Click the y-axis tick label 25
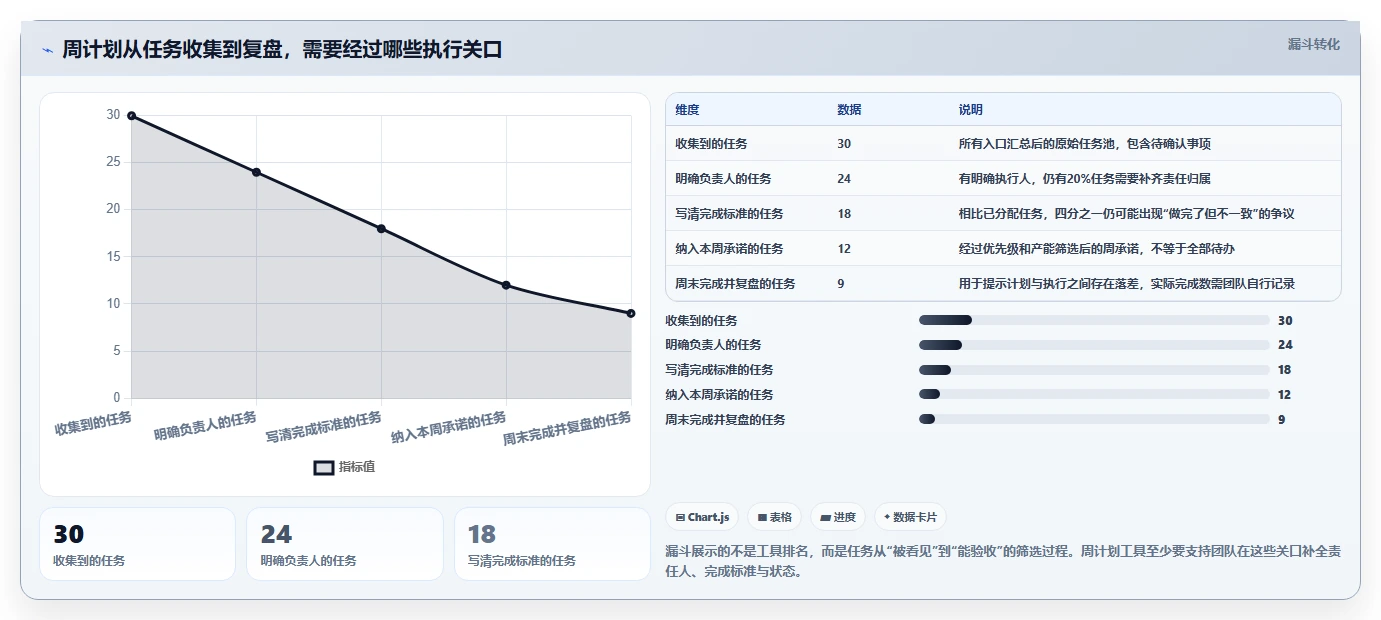 [113, 162]
